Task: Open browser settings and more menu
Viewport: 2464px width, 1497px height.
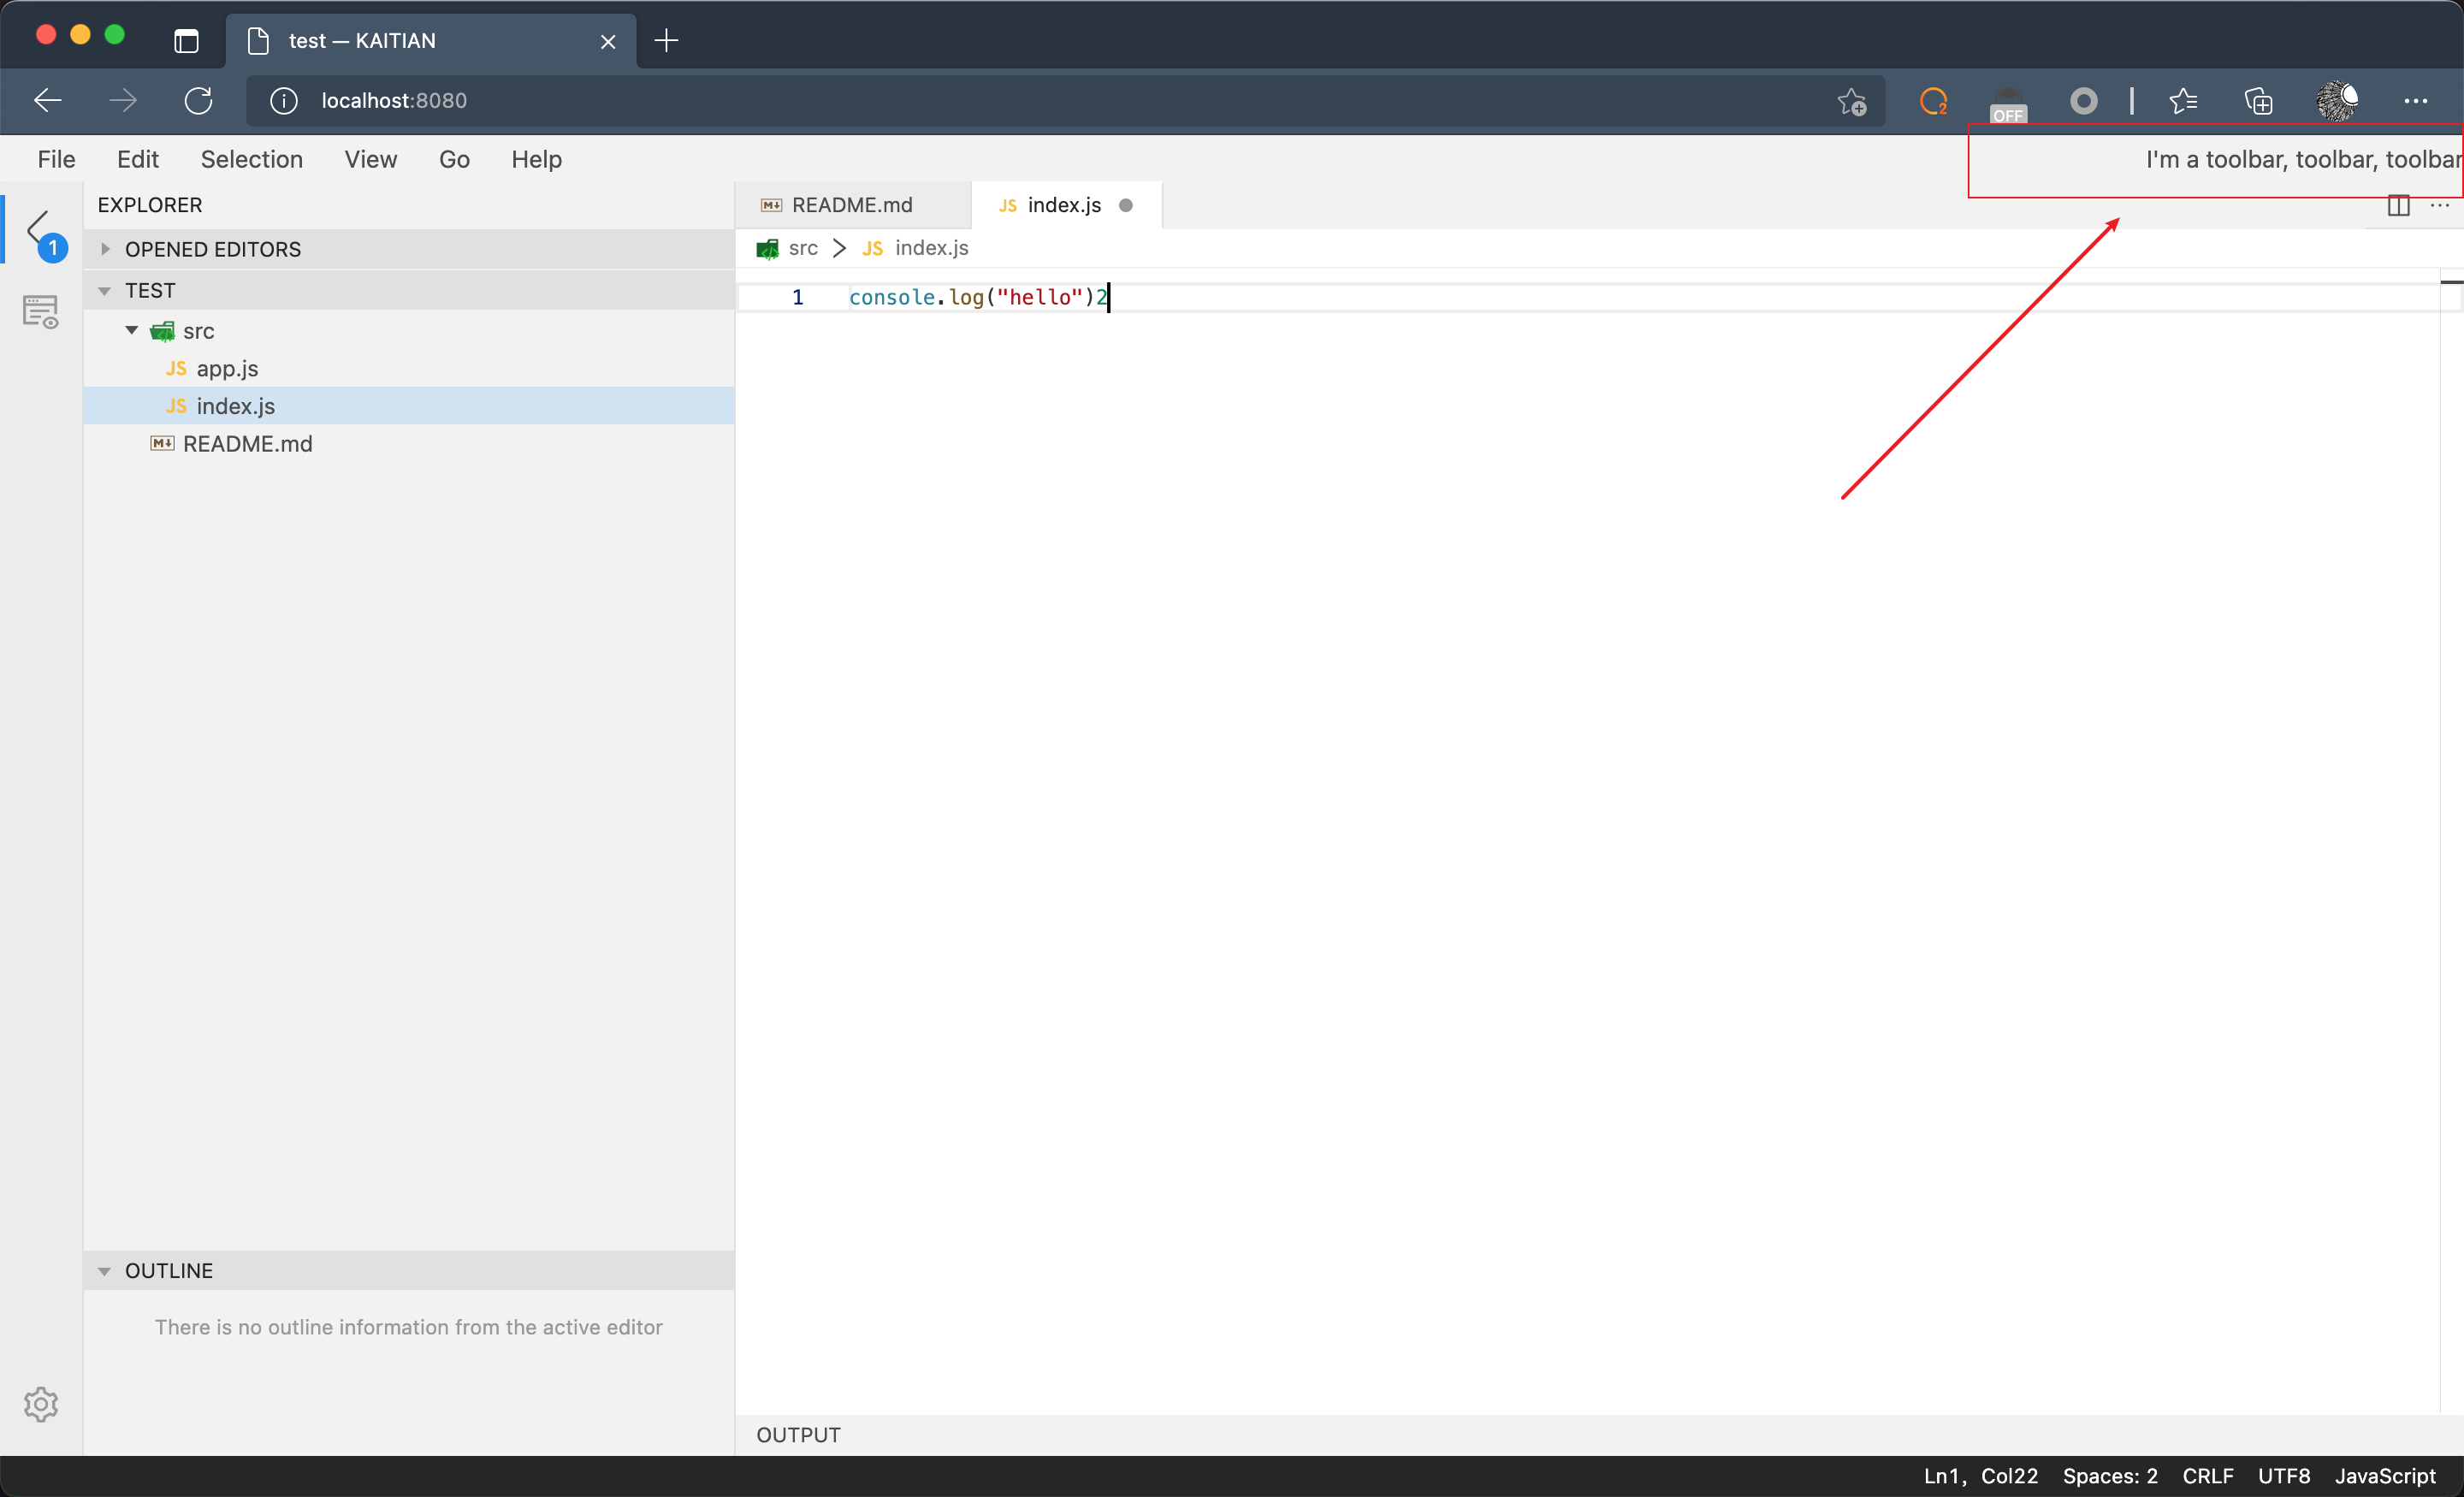Action: pos(2415,101)
